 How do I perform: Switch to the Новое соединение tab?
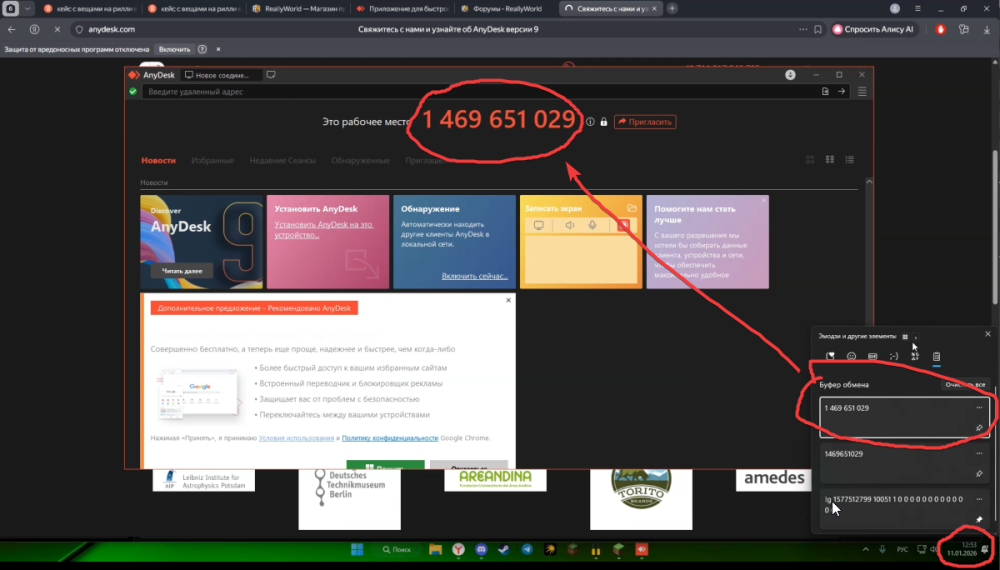click(221, 75)
